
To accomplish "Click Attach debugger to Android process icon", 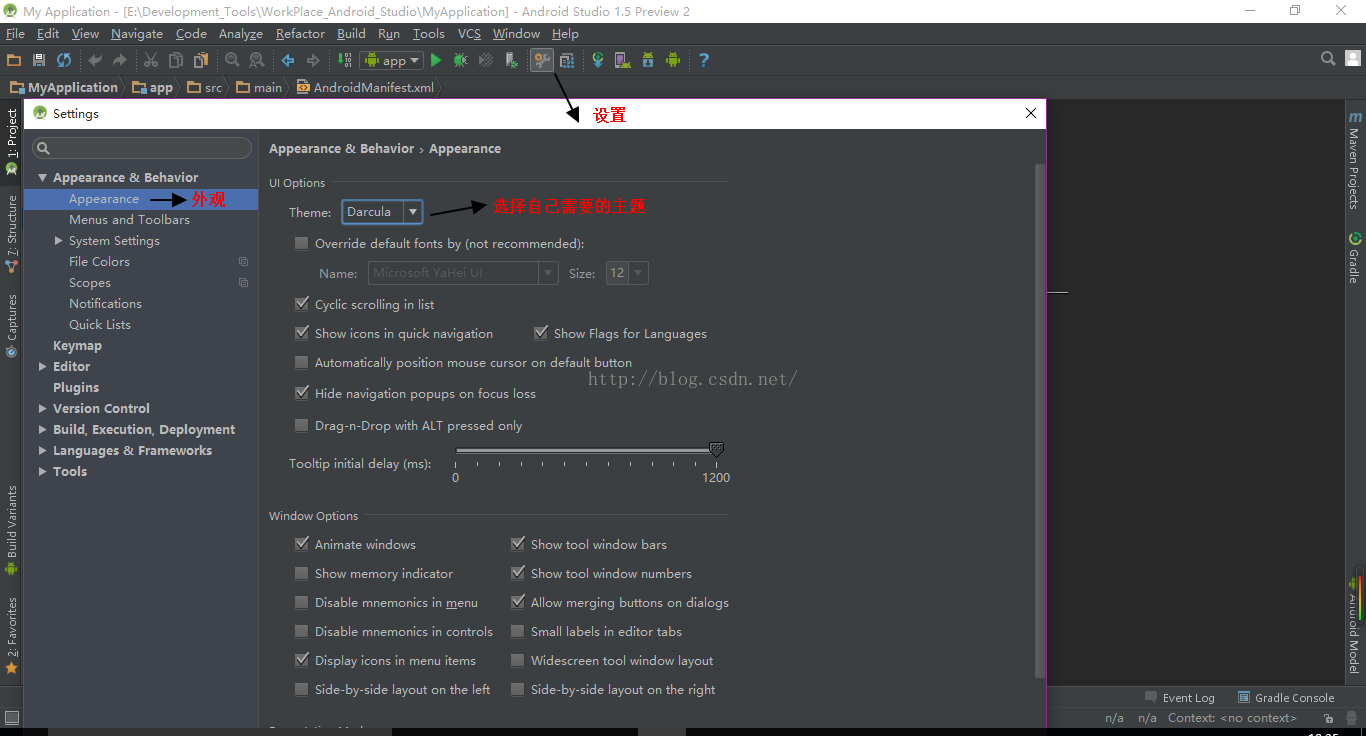I will [511, 60].
